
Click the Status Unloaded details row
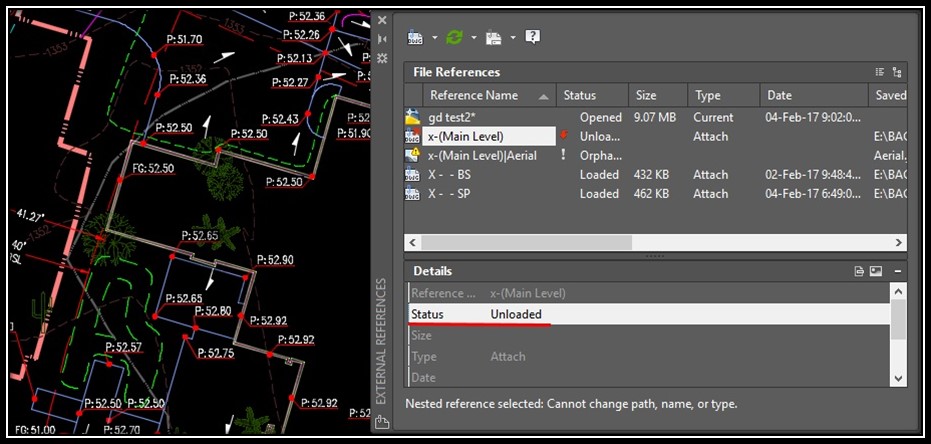coord(650,314)
